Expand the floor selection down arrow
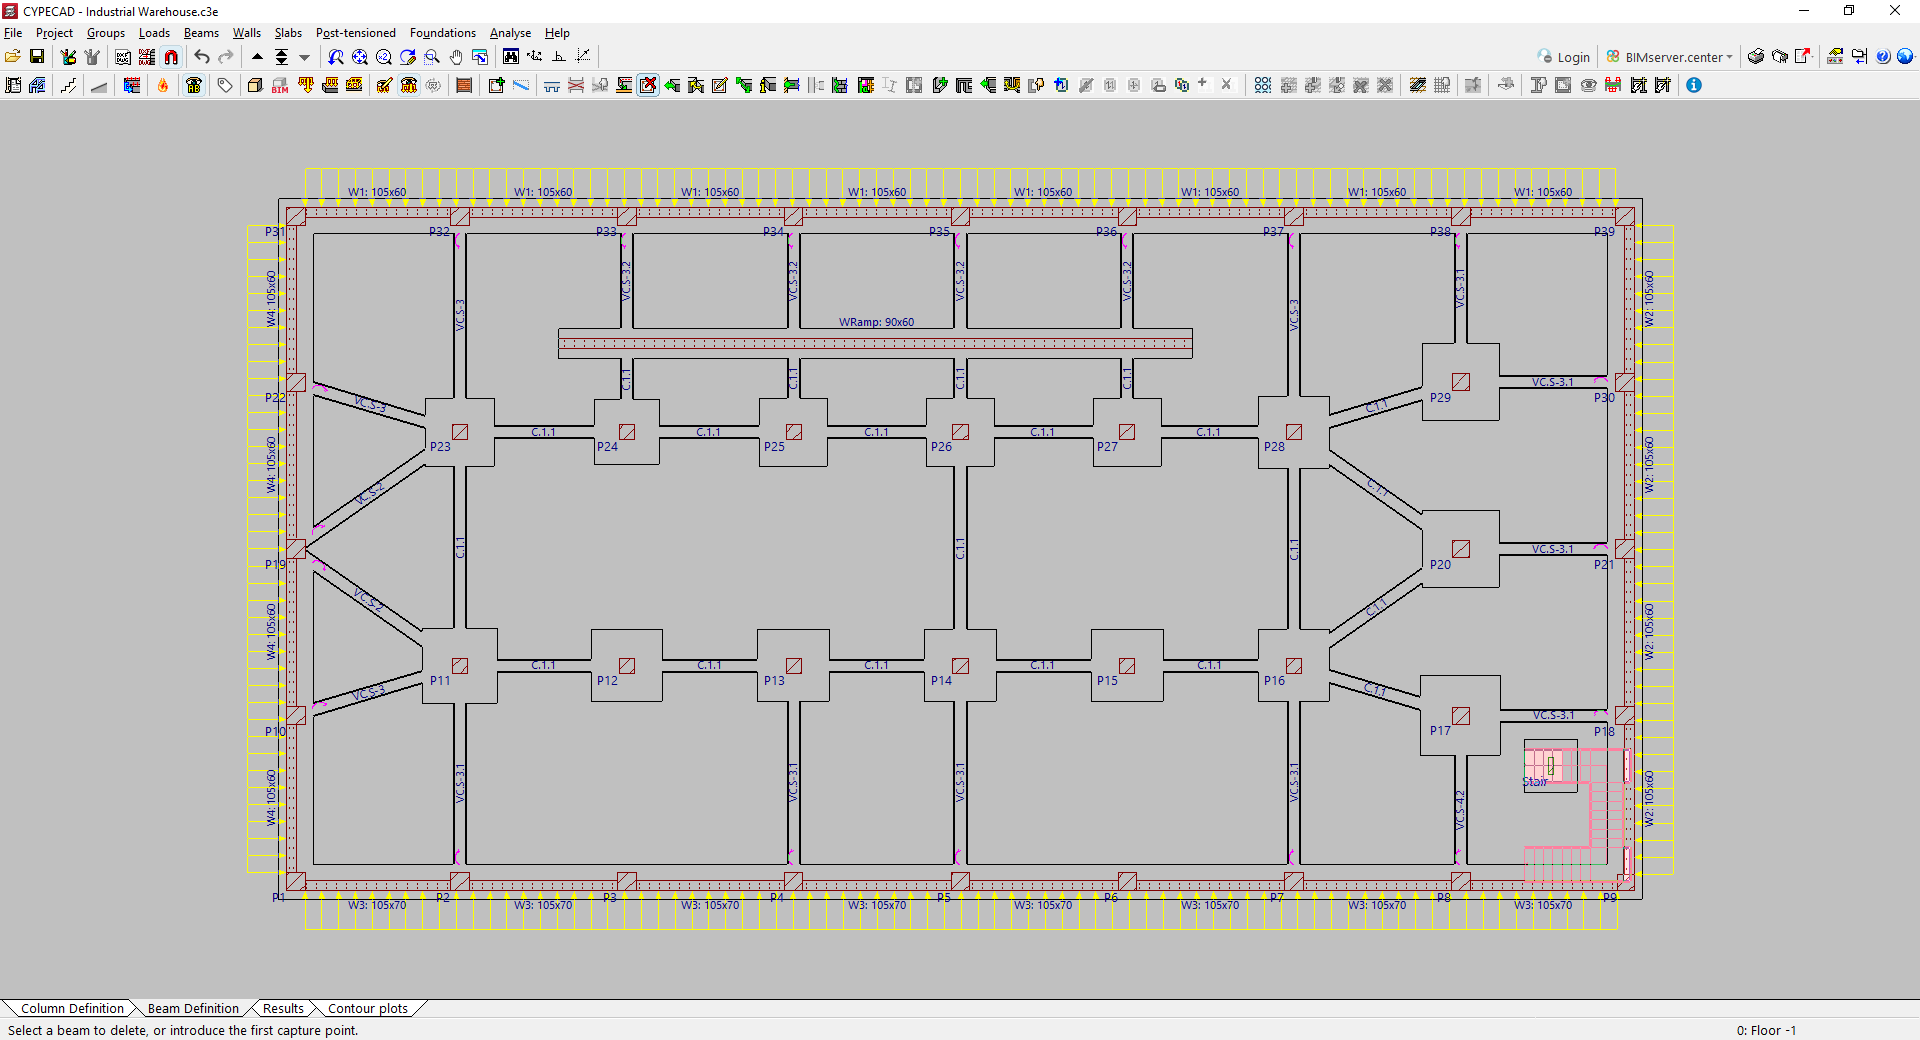The height and width of the screenshot is (1040, 1920). [305, 57]
